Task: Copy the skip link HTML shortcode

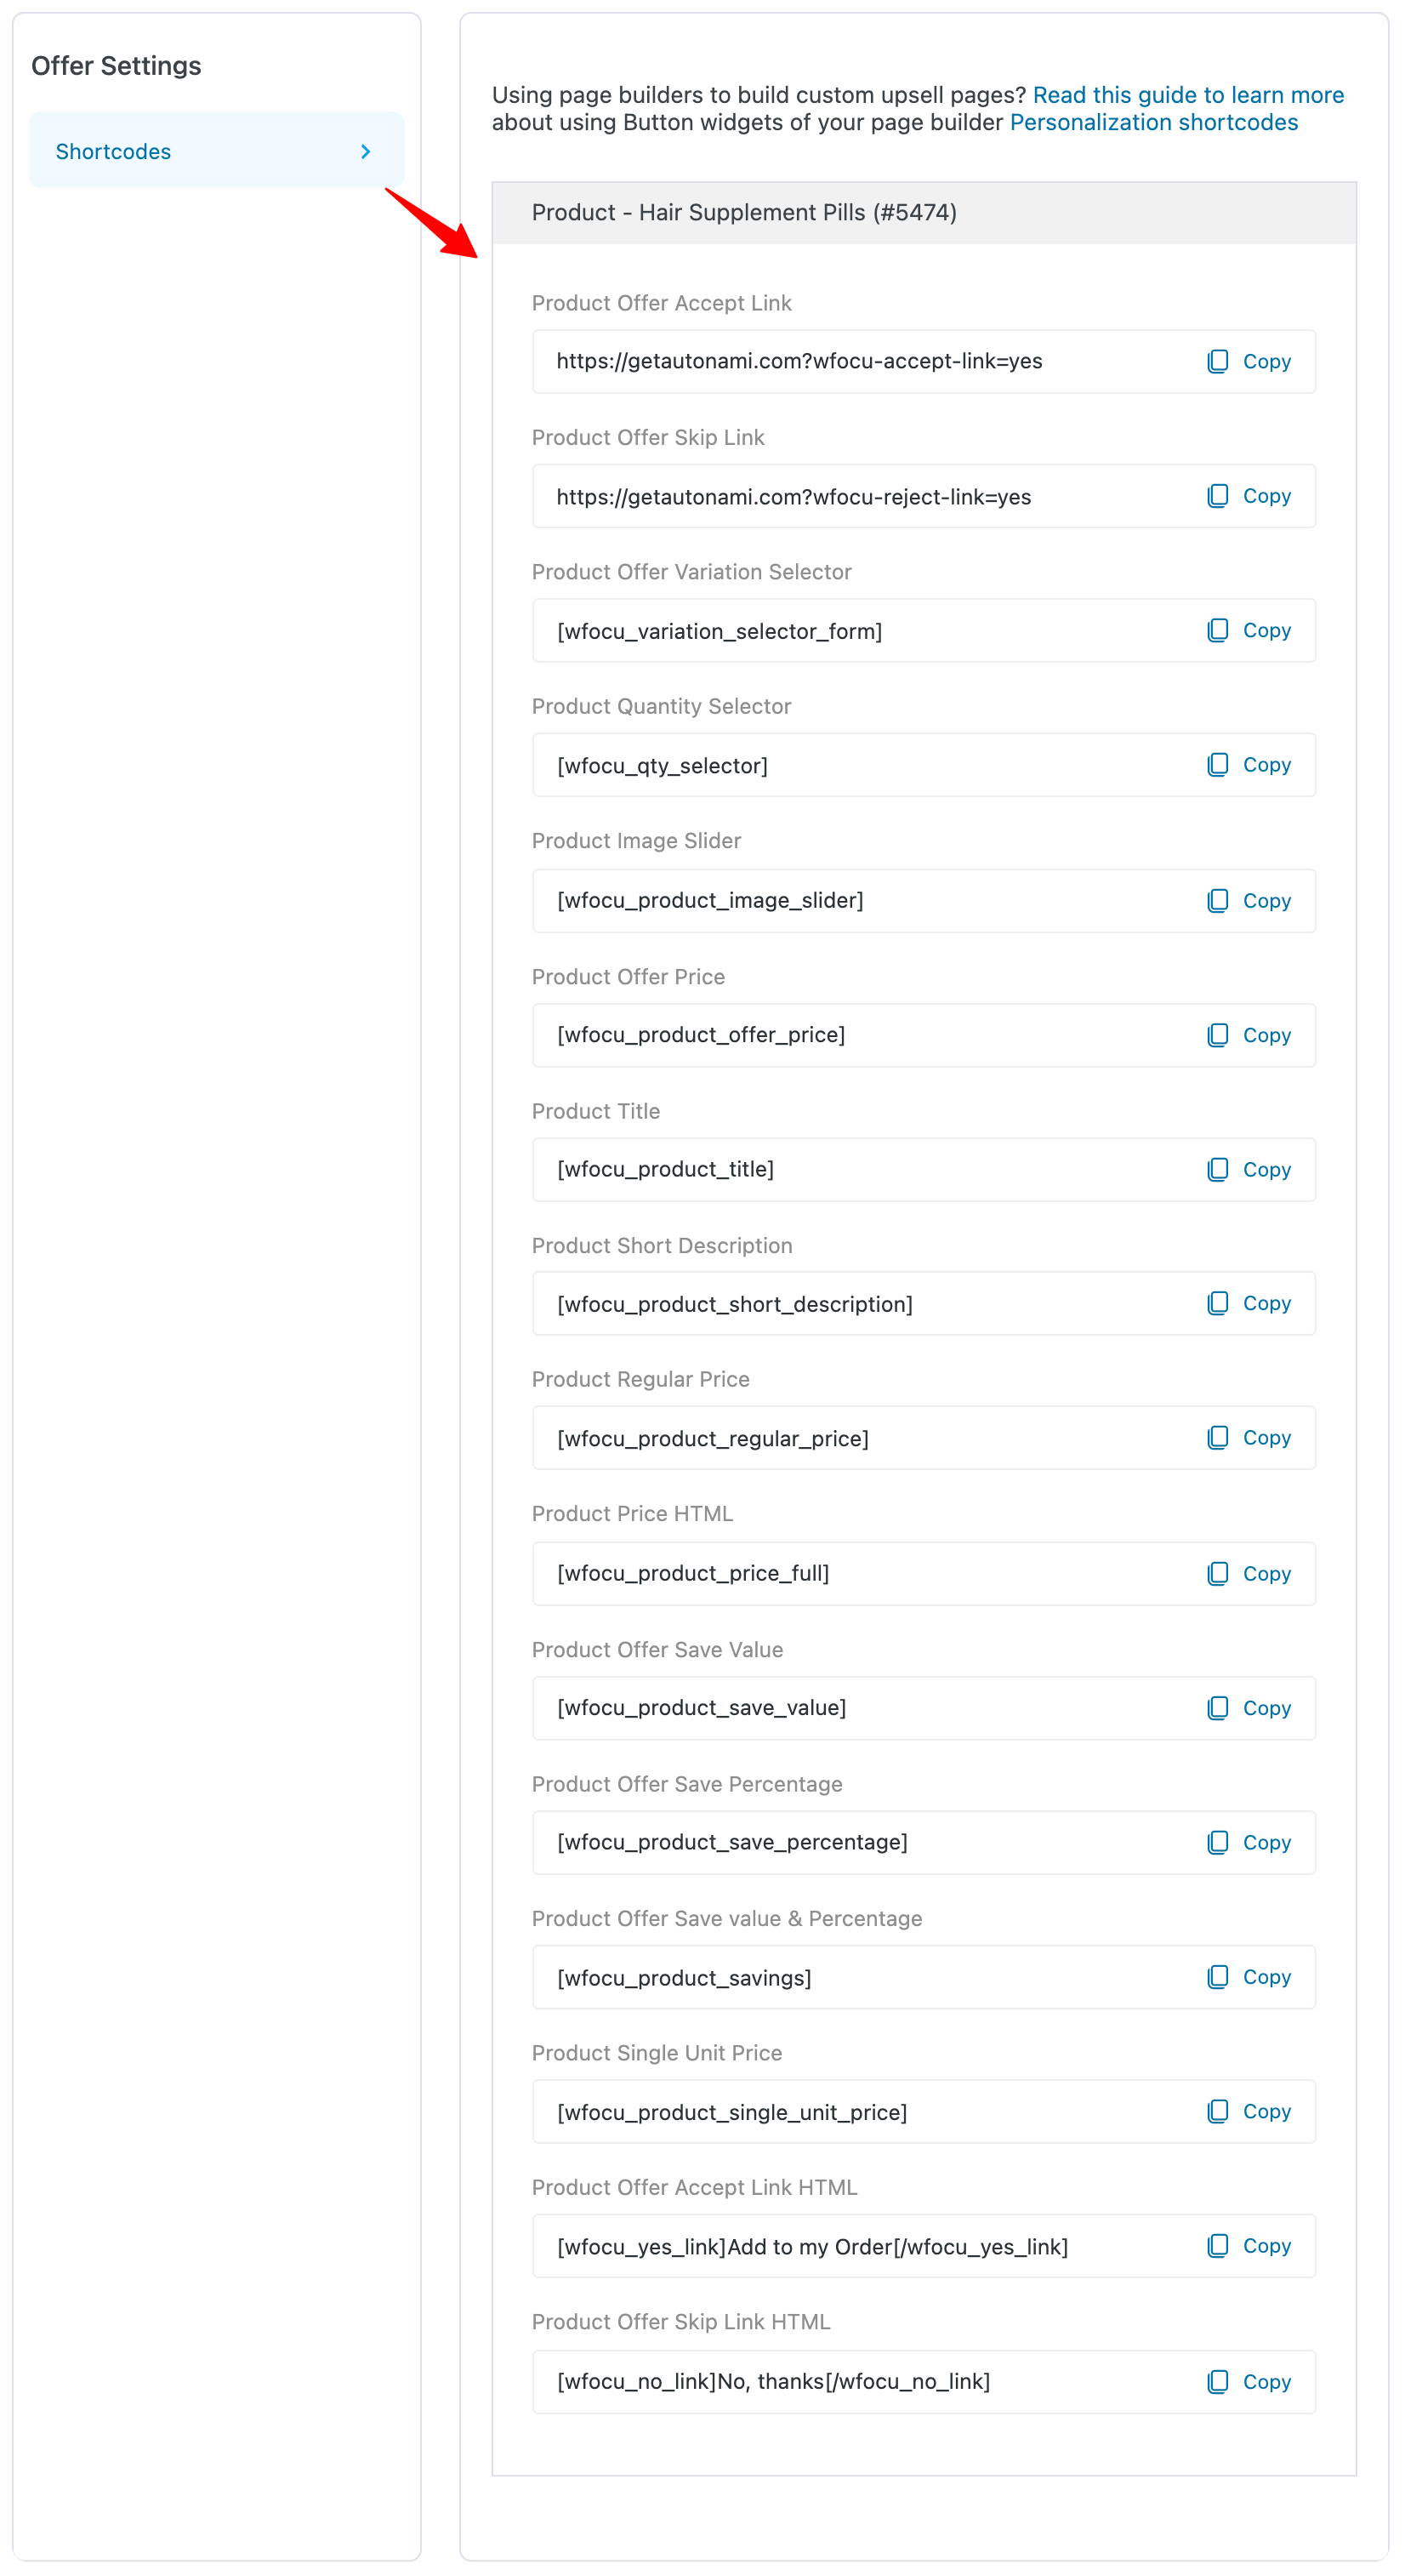Action: coord(1249,2382)
